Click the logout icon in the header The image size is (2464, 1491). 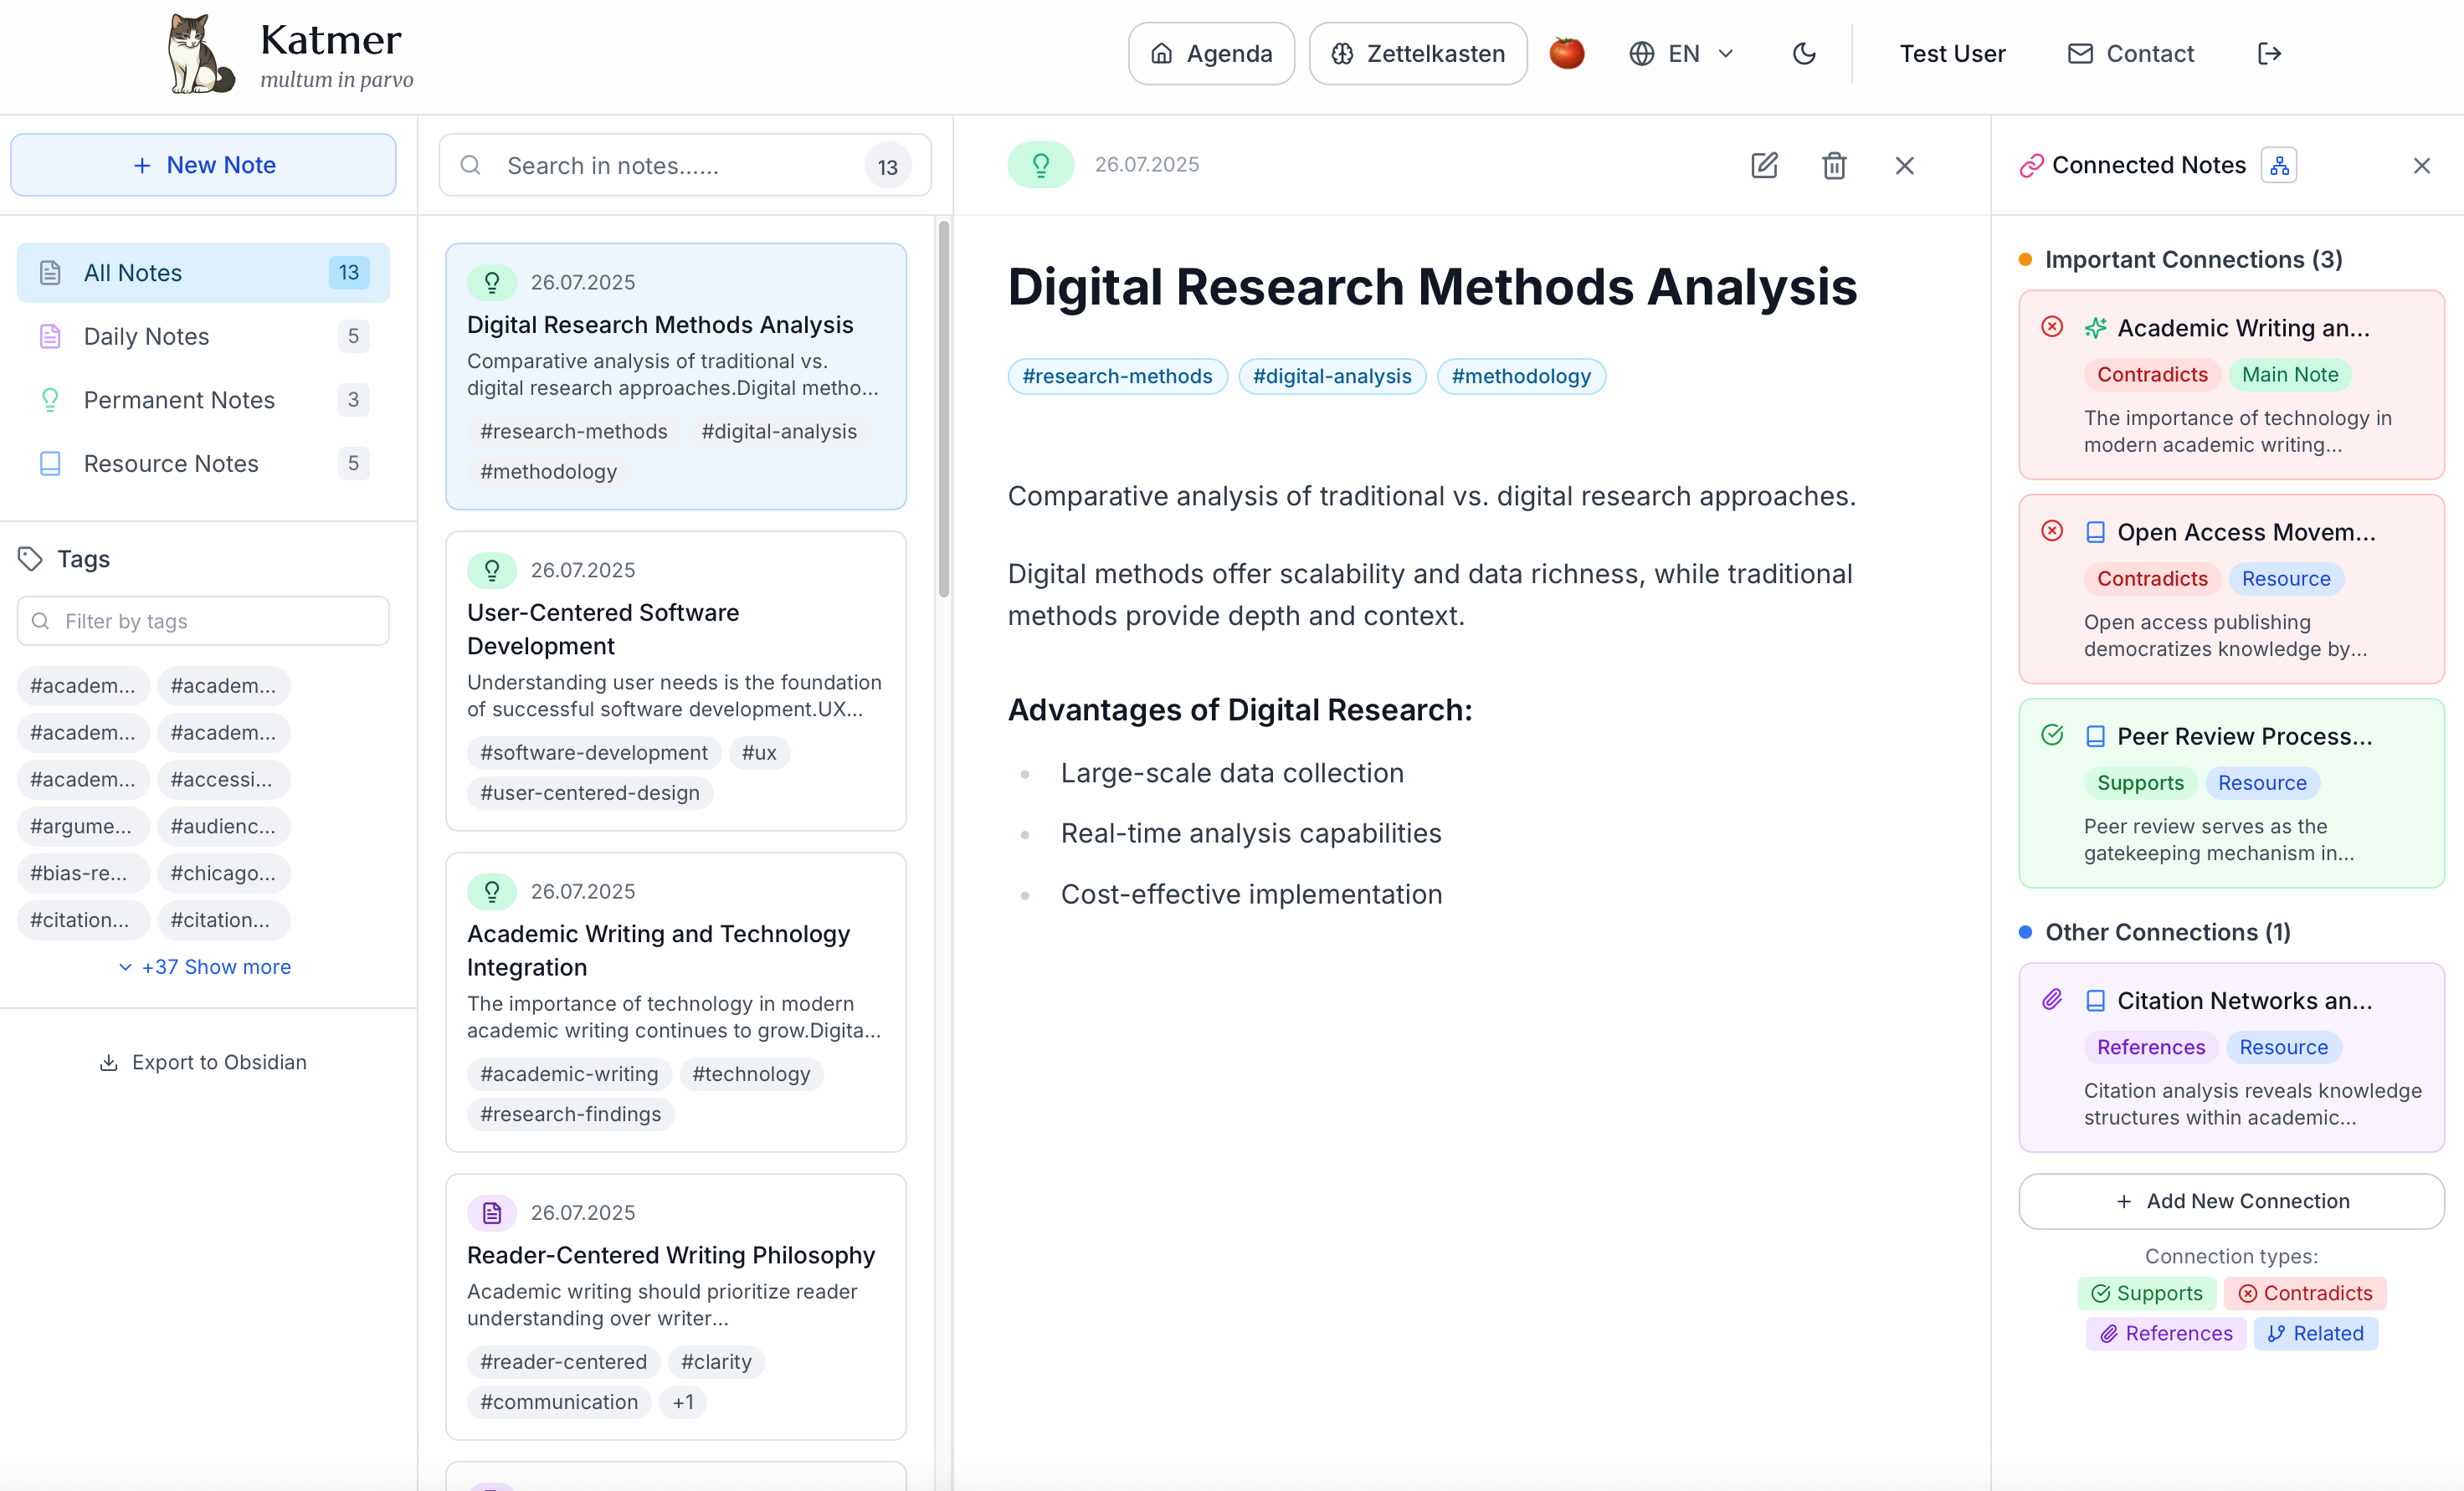[x=2269, y=53]
